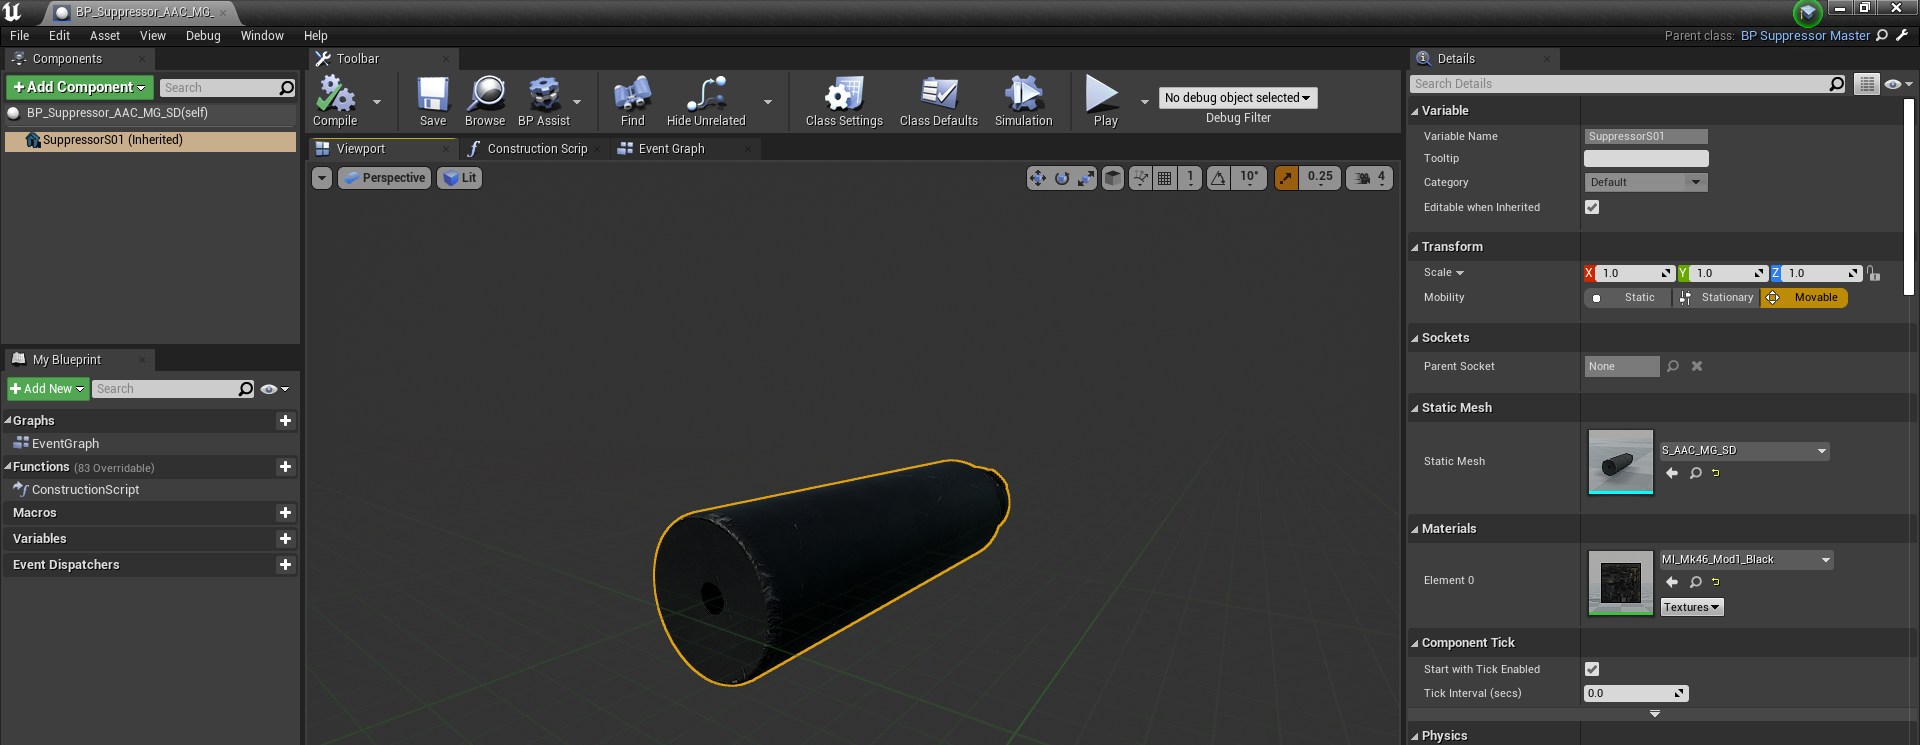The height and width of the screenshot is (745, 1920).
Task: Select SuppressorS01 (Inherited) component
Action: (x=150, y=141)
